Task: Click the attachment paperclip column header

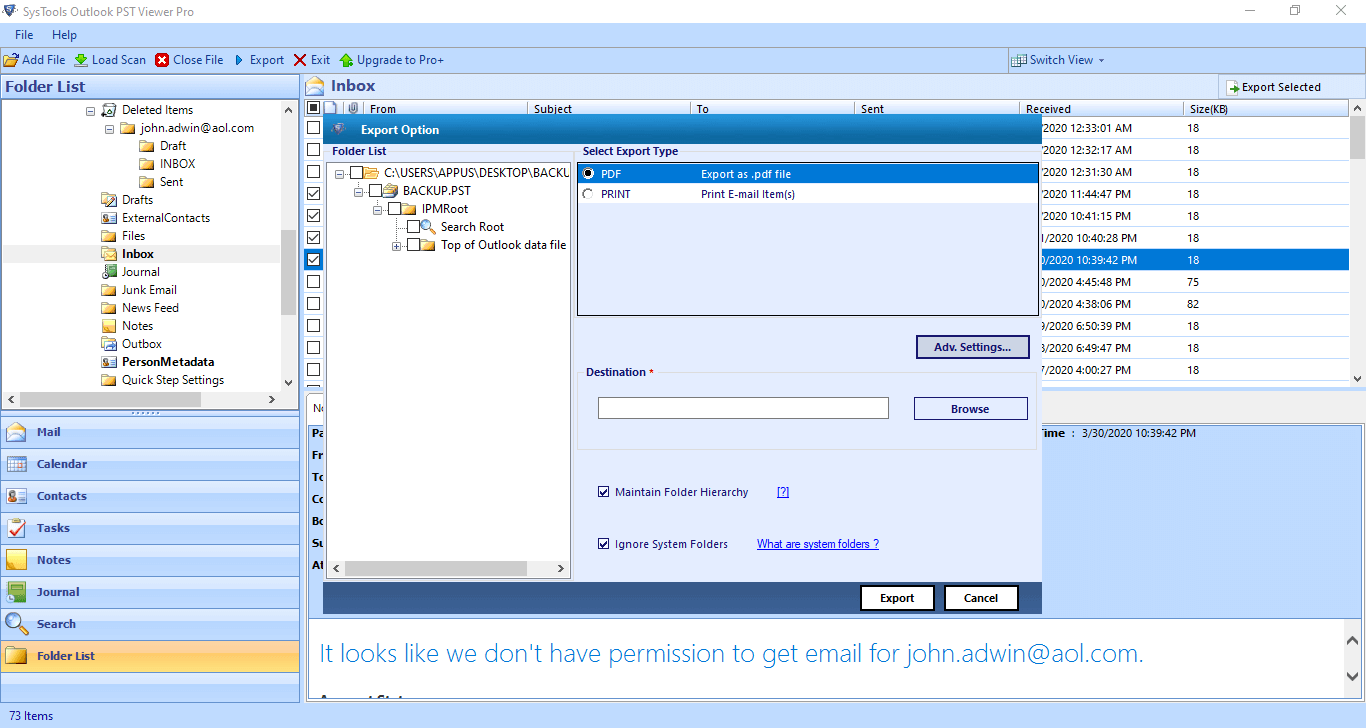Action: [352, 108]
